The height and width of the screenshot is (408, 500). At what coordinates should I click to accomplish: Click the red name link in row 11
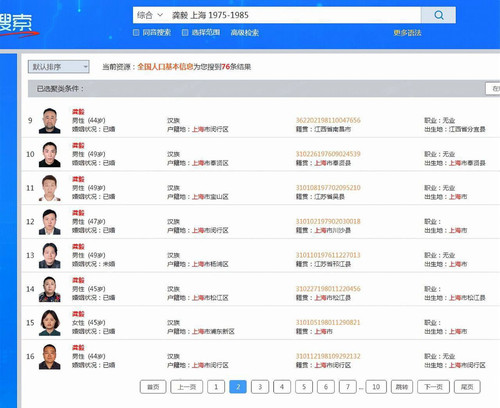tap(78, 179)
